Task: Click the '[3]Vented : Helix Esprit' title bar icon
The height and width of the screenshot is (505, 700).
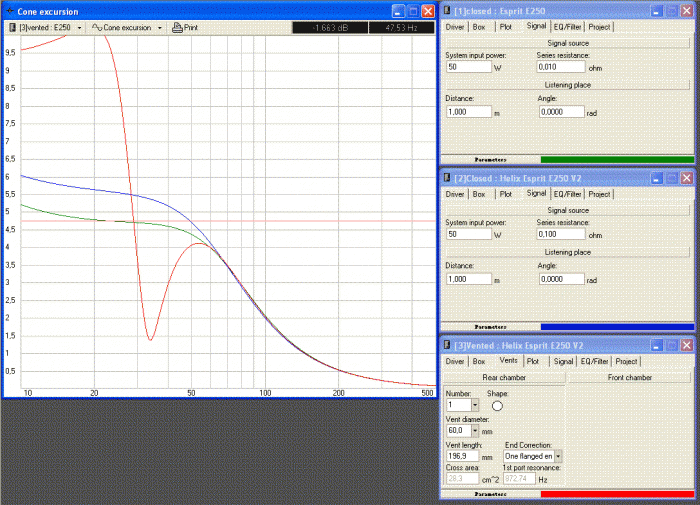Action: [449, 345]
